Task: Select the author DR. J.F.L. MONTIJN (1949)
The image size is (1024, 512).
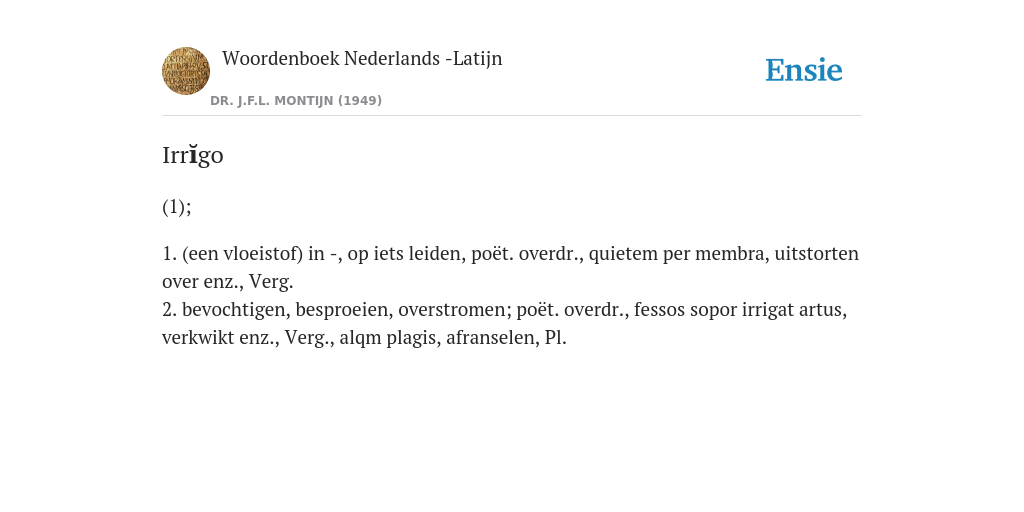Action: click(296, 101)
